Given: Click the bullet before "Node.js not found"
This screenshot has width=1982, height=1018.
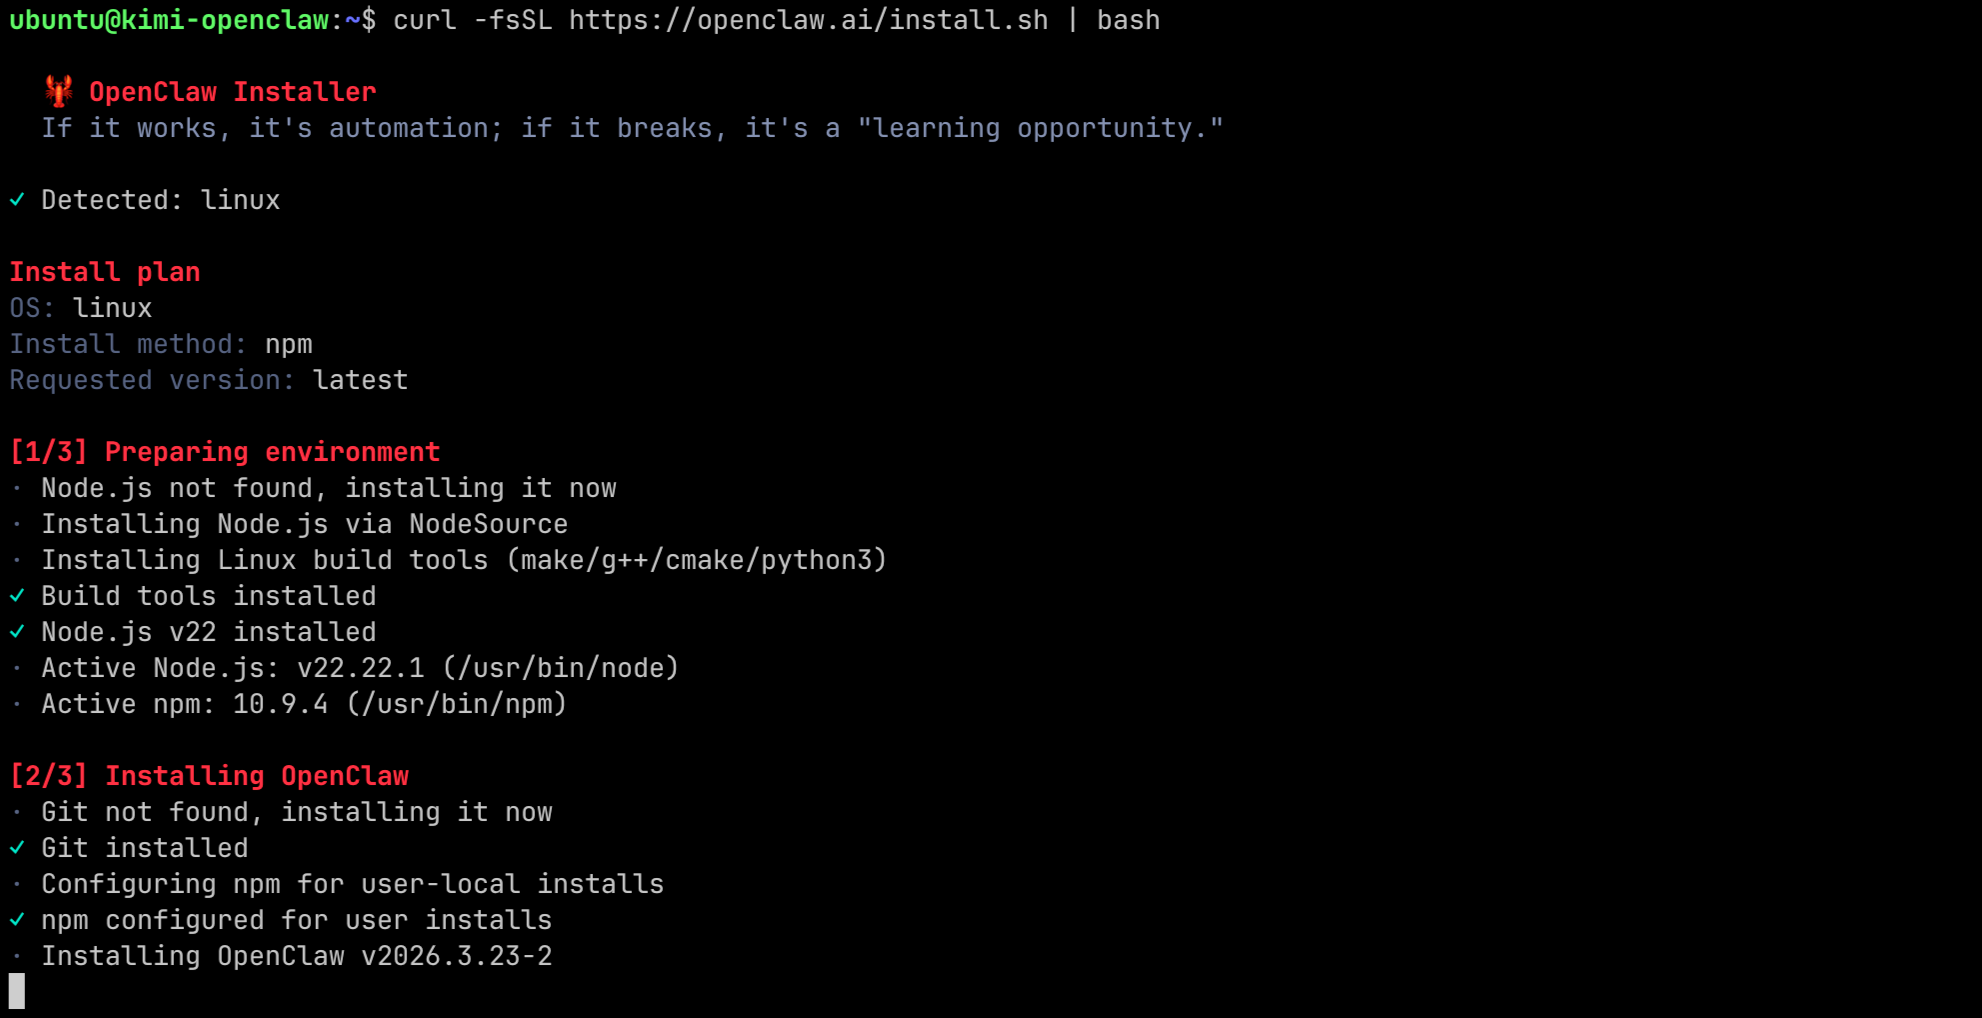Looking at the screenshot, I should [17, 488].
